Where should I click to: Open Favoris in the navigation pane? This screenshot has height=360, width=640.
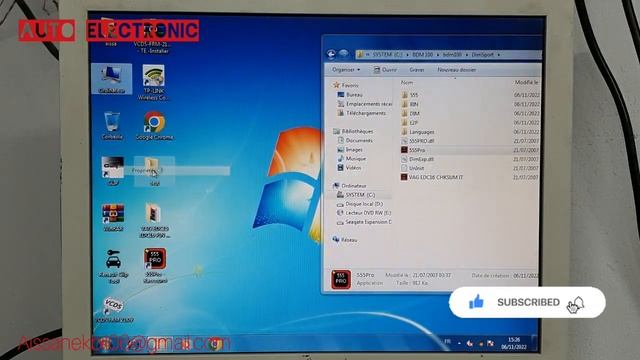coord(346,85)
